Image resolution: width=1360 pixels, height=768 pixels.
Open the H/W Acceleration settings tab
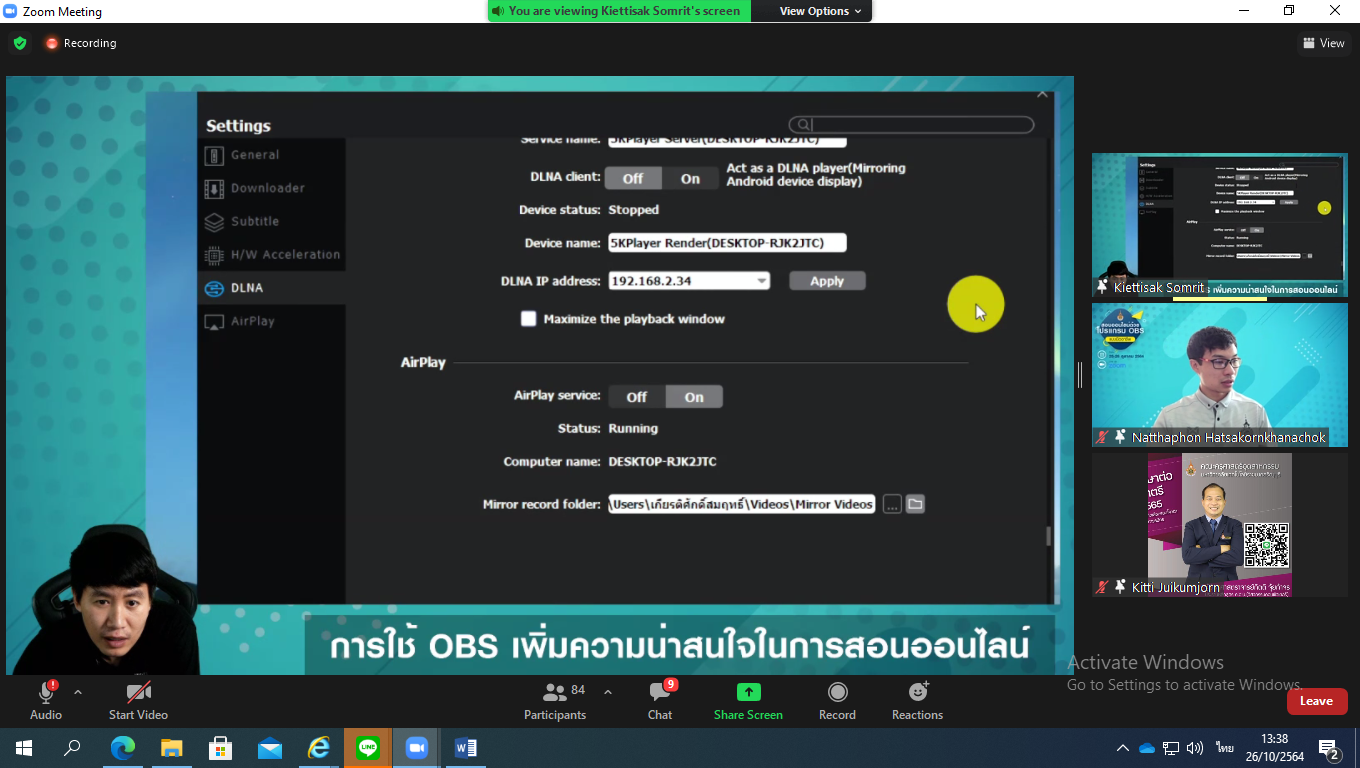point(271,254)
